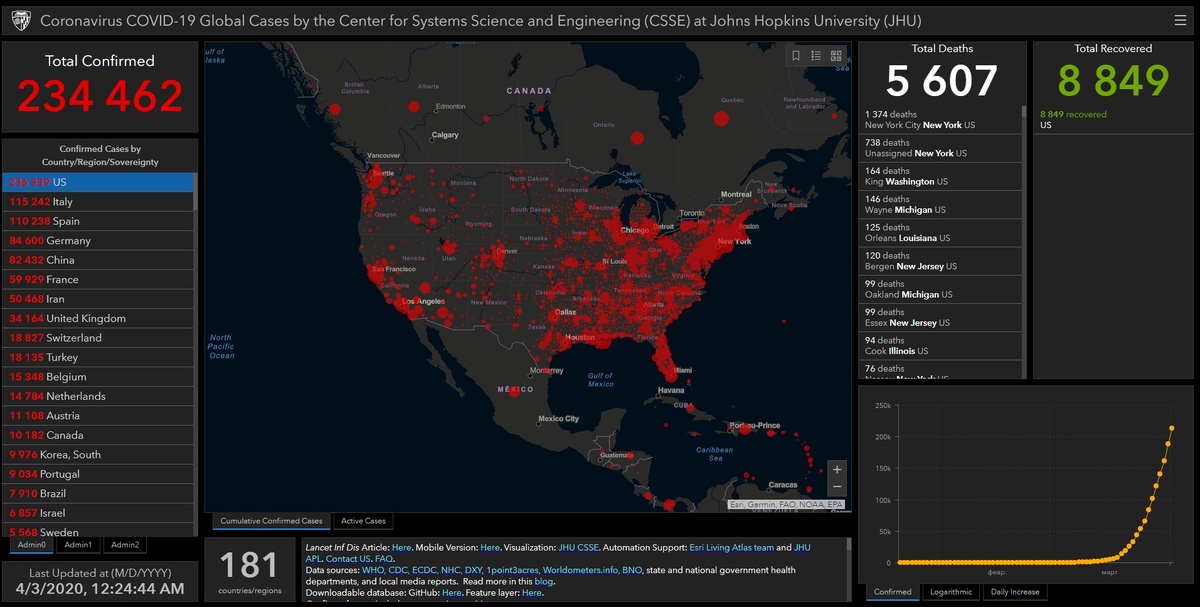1200x607 pixels.
Task: Click the Quebec red circle on map
Action: [x=721, y=119]
